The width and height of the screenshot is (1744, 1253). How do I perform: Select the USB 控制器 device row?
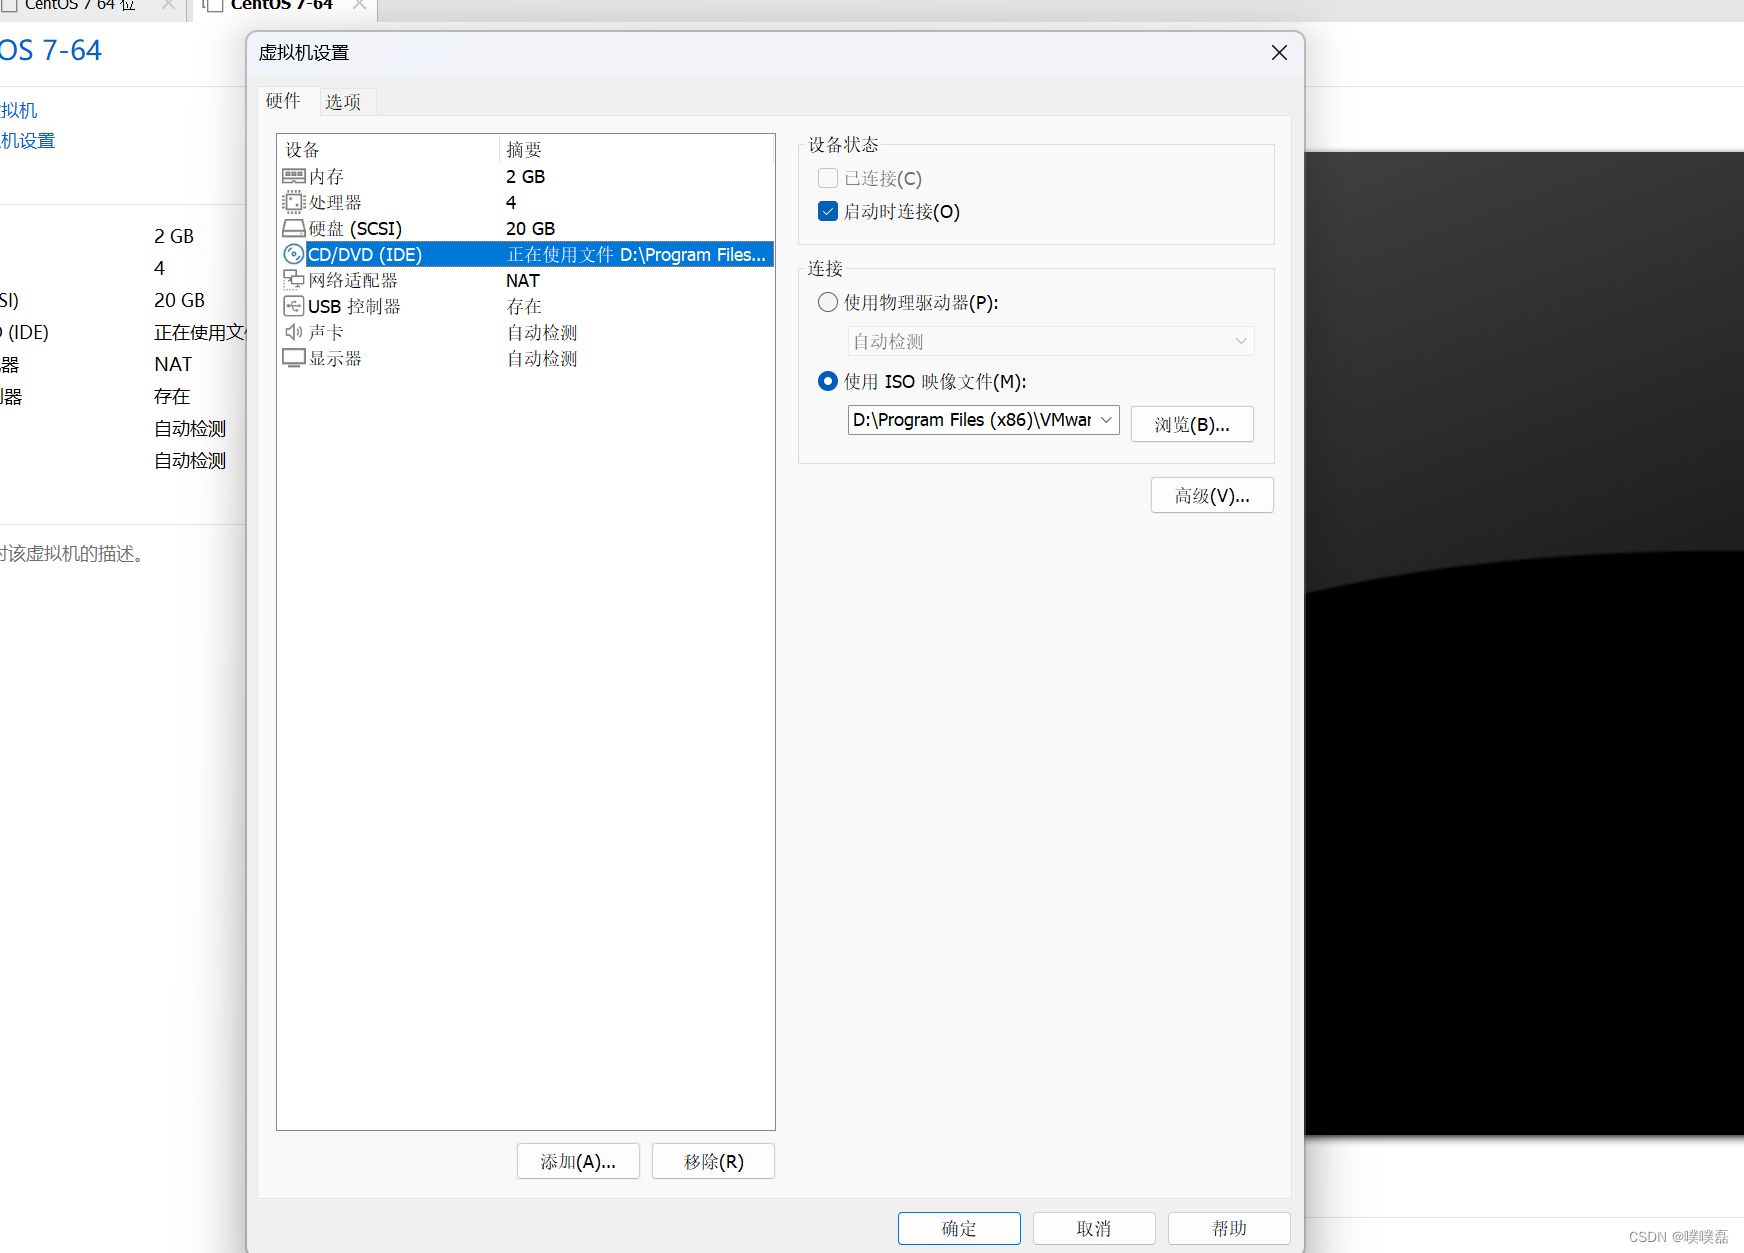tap(525, 306)
